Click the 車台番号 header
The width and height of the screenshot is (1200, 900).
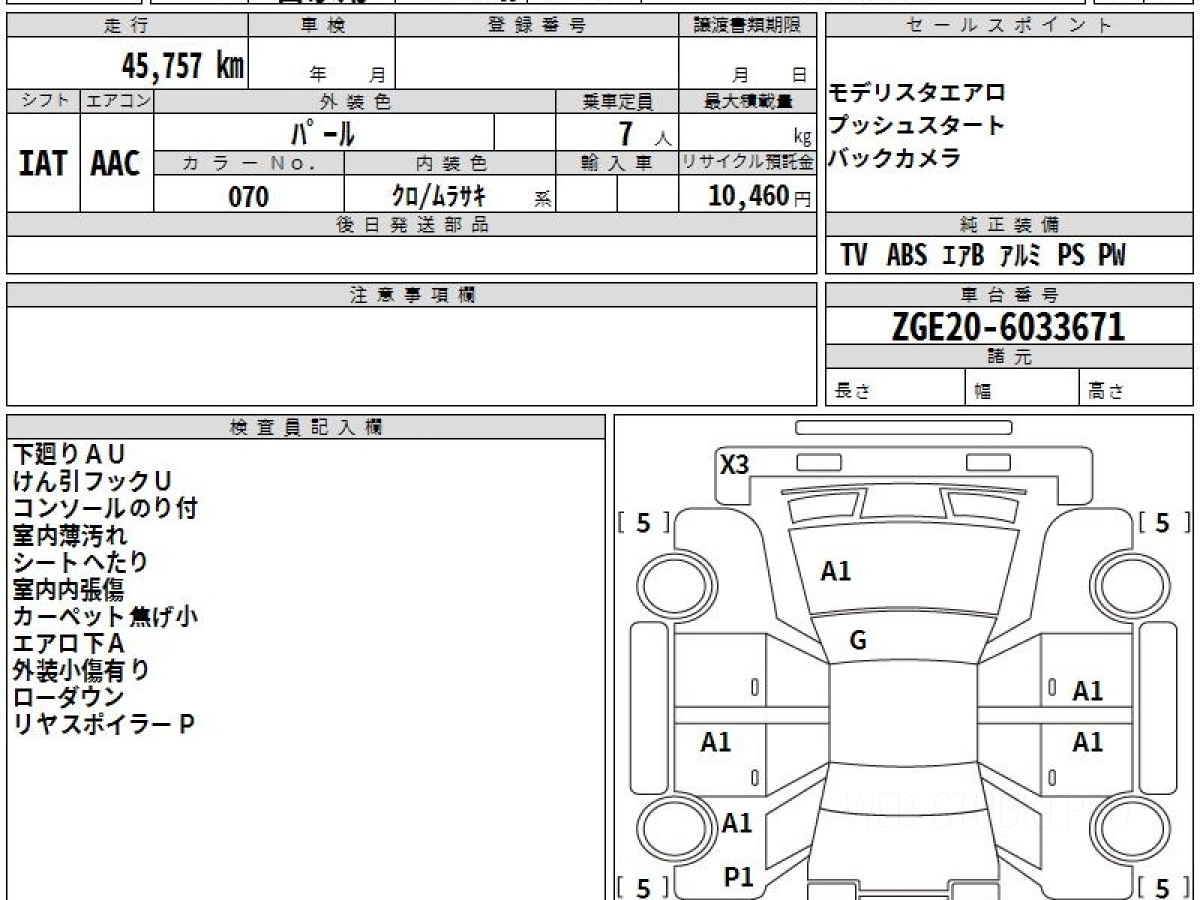coord(1009,295)
